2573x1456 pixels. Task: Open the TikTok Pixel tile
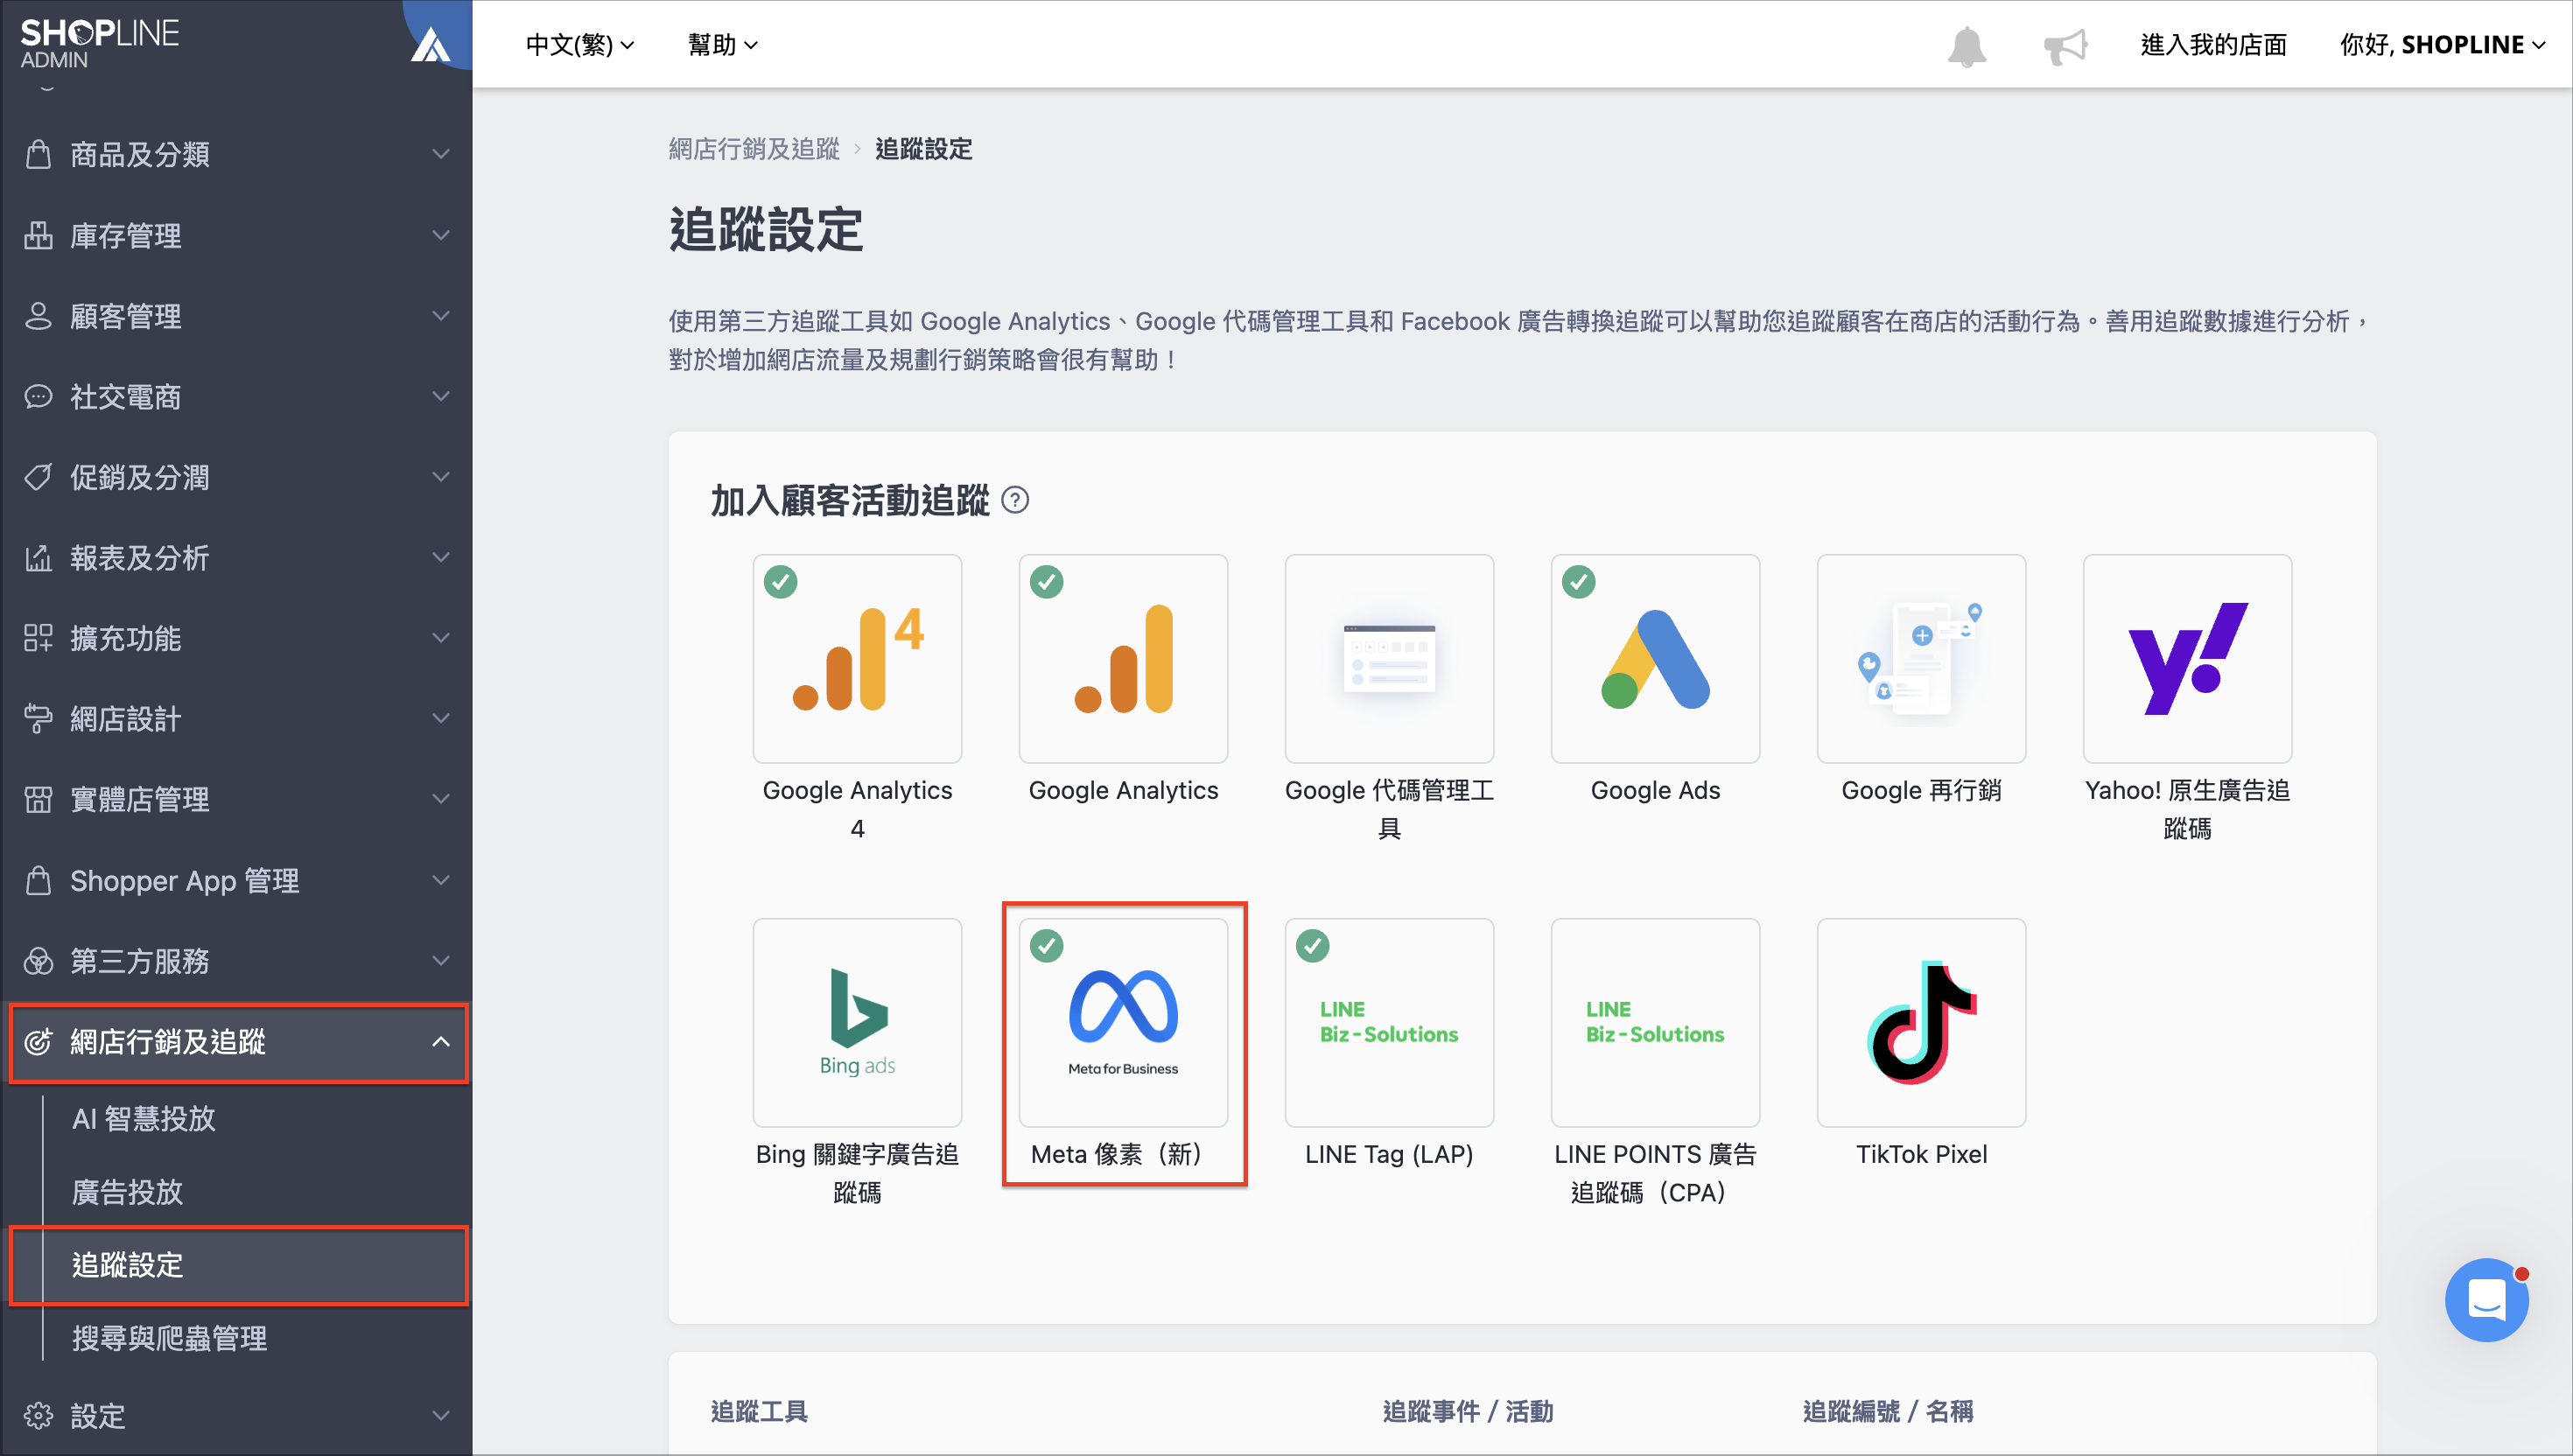[x=1921, y=1023]
